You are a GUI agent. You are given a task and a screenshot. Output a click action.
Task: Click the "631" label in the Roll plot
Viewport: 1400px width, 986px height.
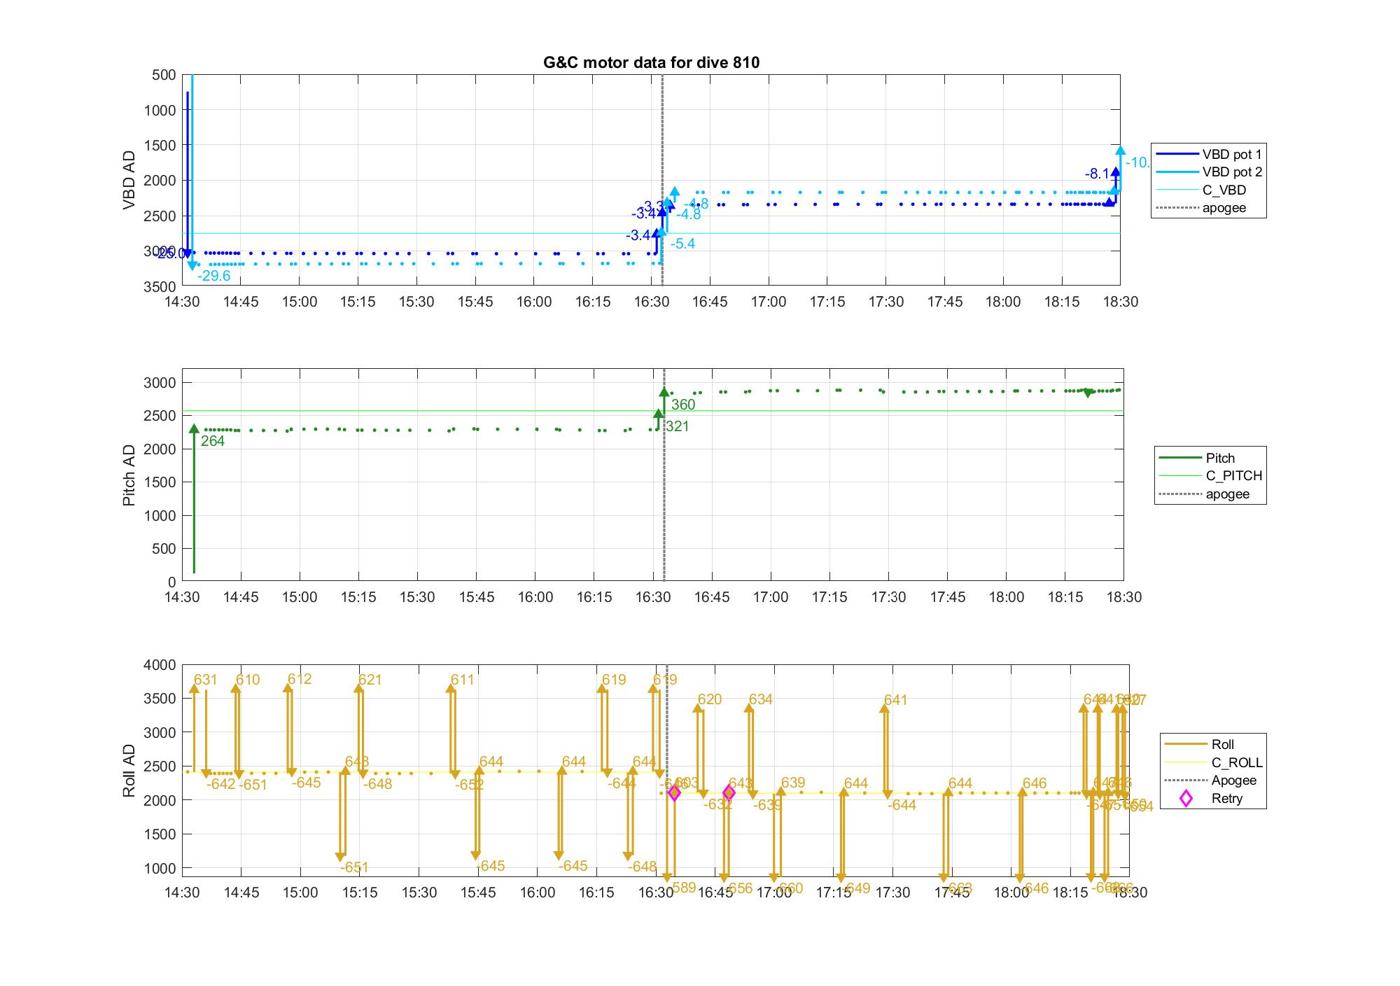205,680
